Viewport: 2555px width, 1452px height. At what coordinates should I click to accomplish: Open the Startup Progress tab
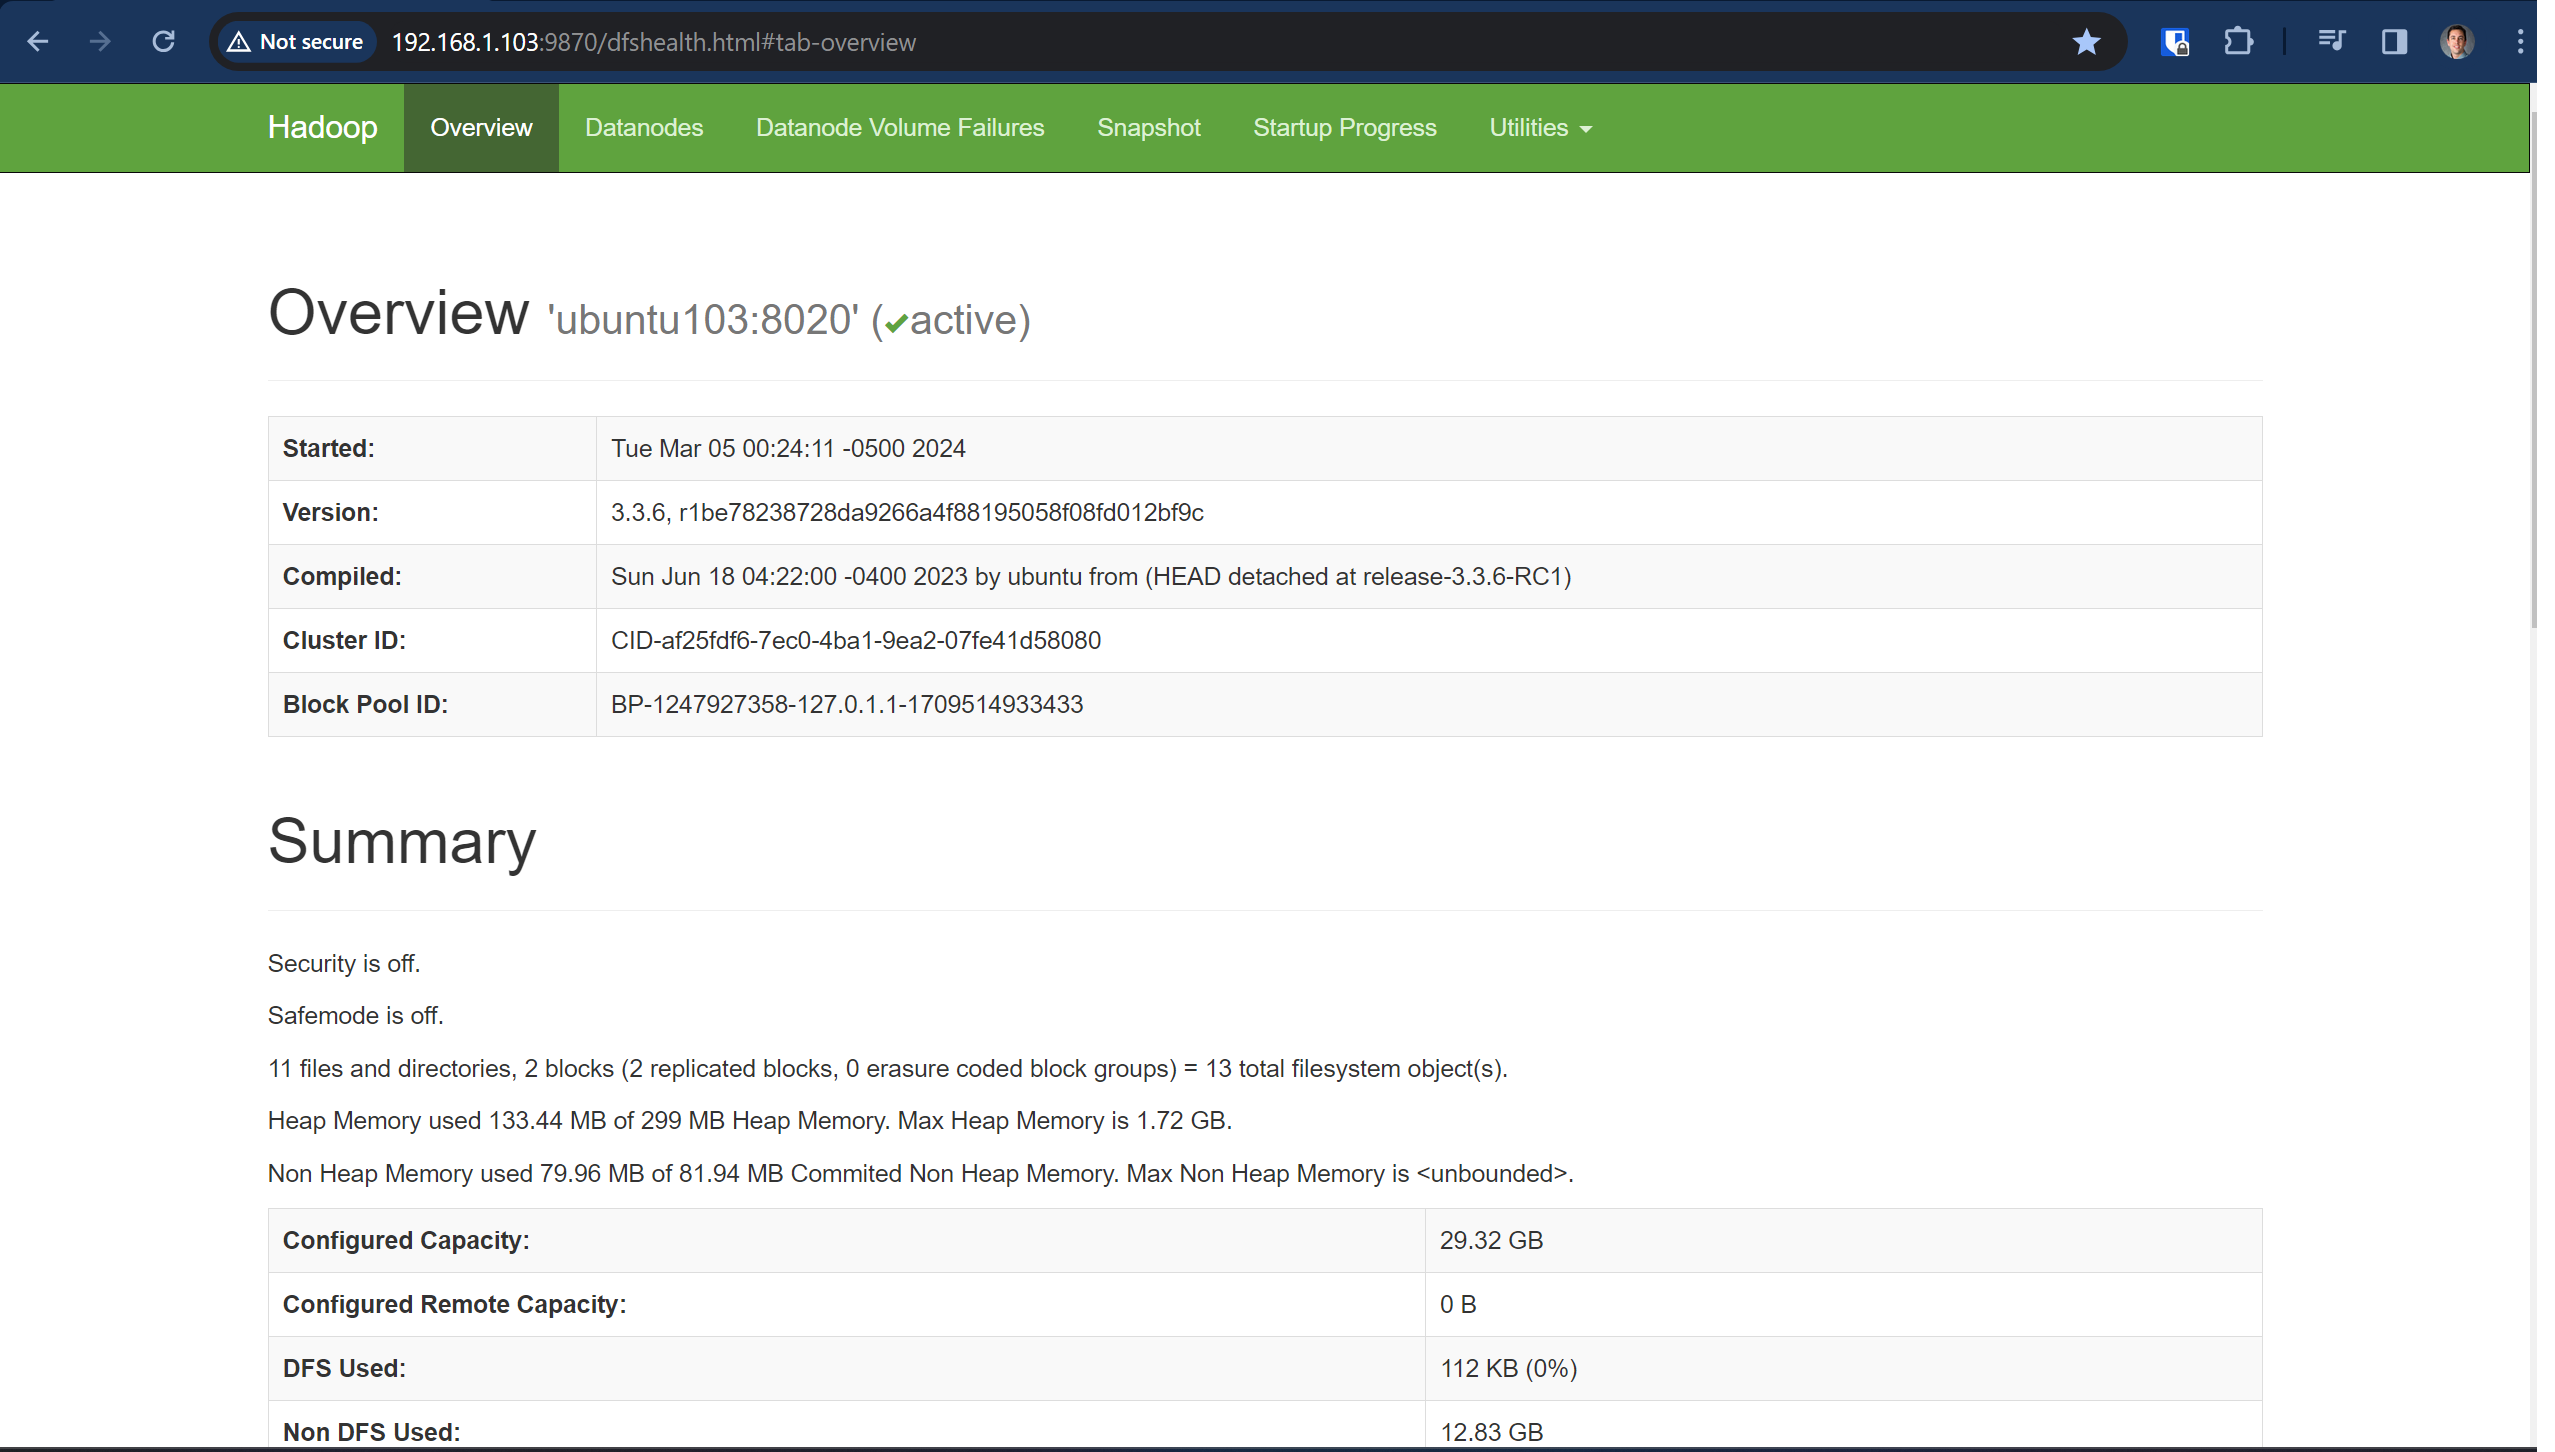1344,128
